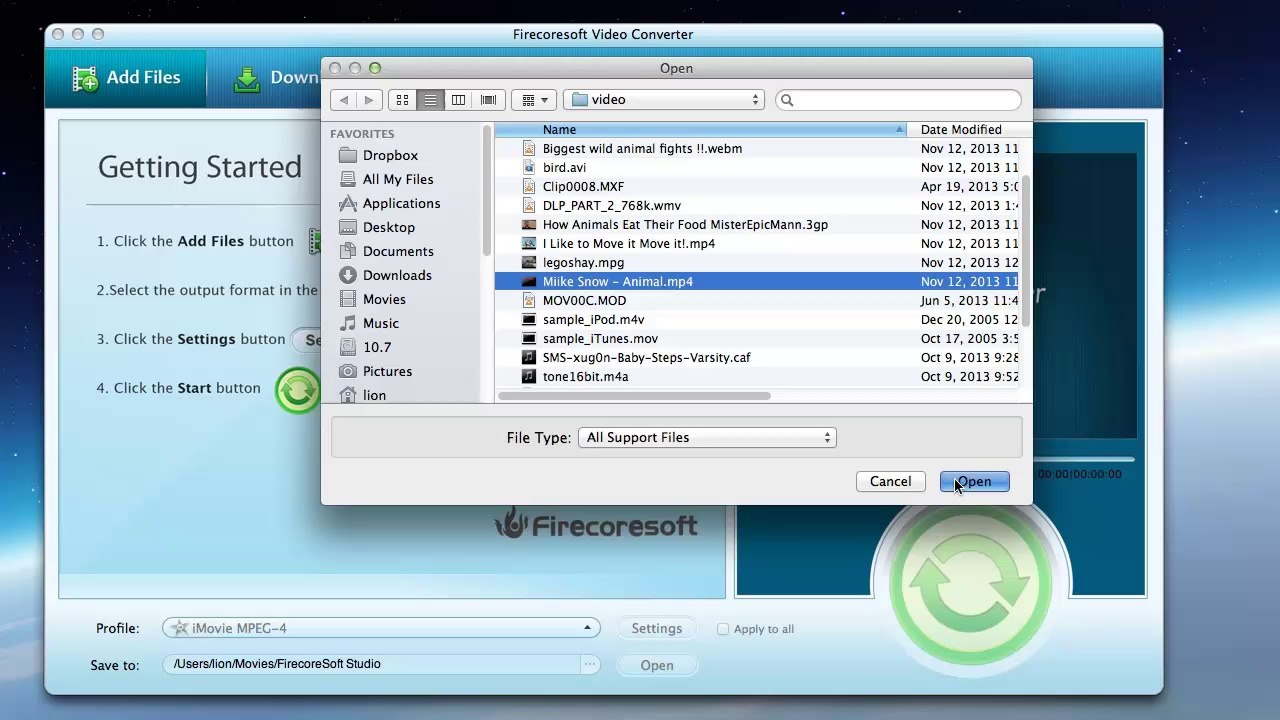Viewport: 1280px width, 720px height.
Task: Switch Open dialog to icon view
Action: point(402,100)
